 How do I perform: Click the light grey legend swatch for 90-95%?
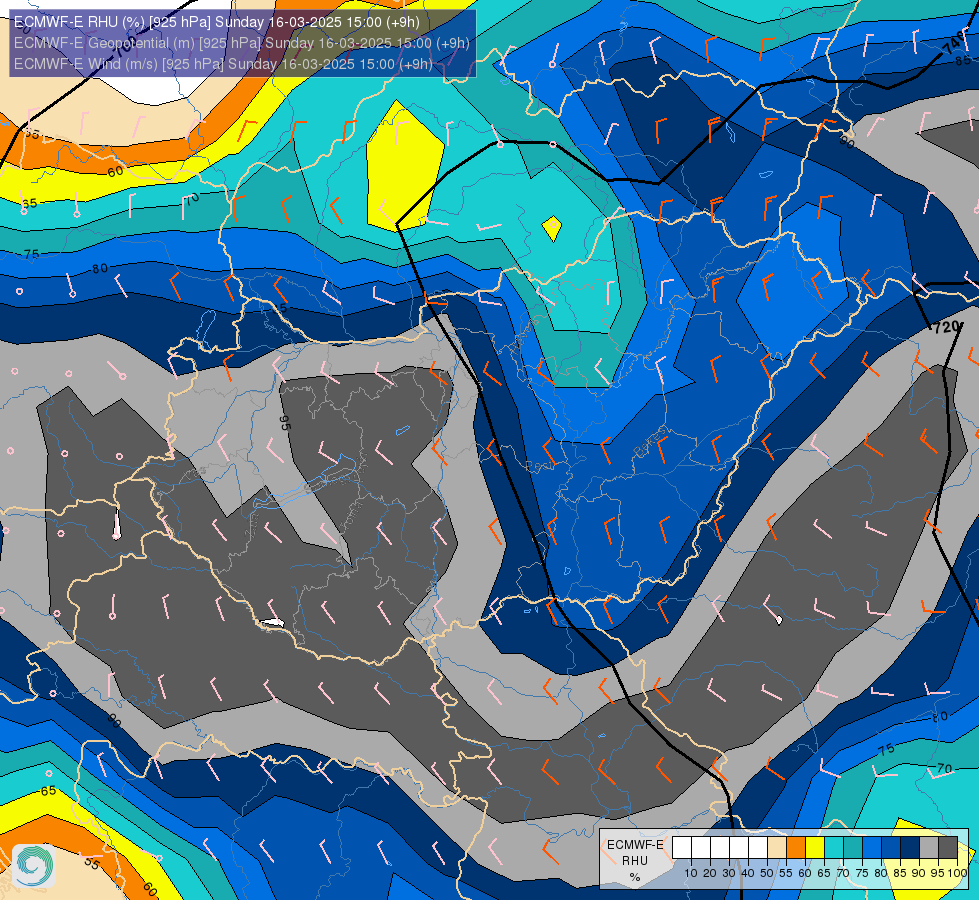pyautogui.click(x=929, y=848)
